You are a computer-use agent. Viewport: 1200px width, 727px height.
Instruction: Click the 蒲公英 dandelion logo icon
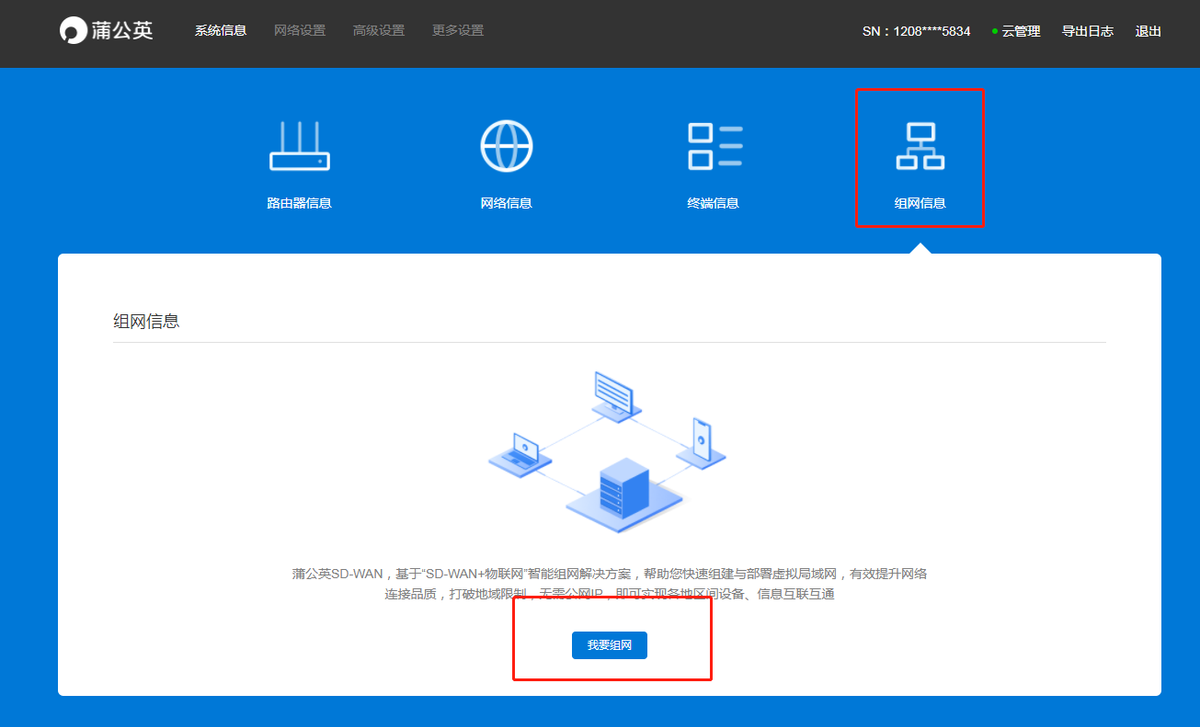click(74, 31)
